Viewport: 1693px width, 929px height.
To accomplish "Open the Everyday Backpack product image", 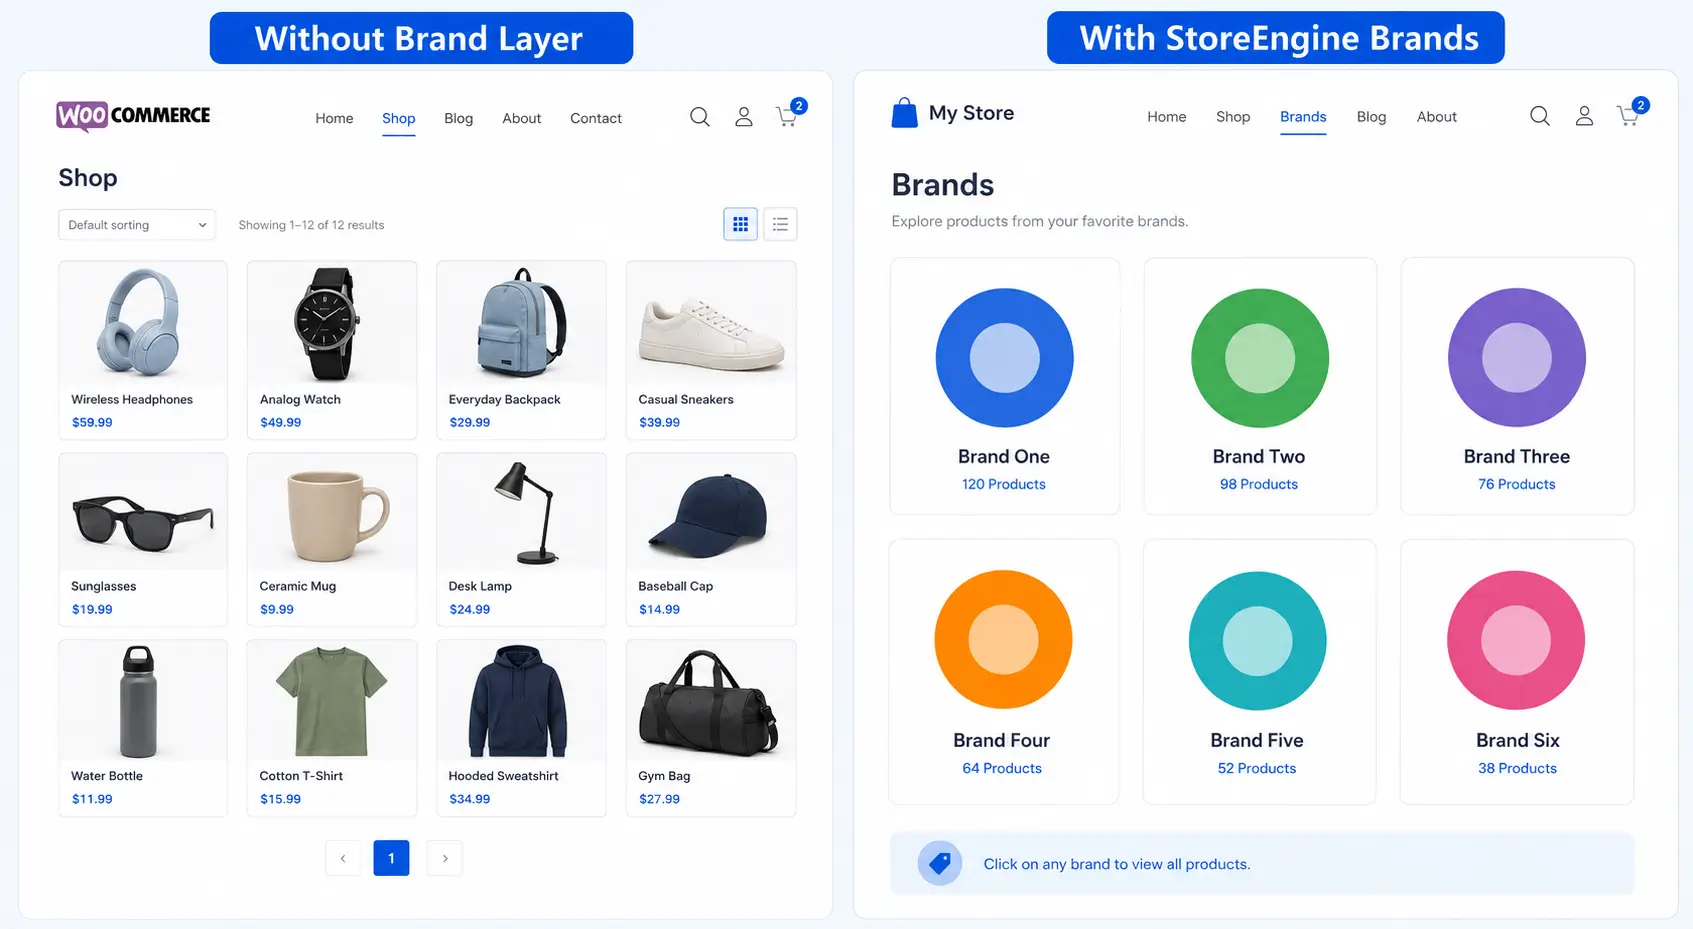I will (x=521, y=323).
